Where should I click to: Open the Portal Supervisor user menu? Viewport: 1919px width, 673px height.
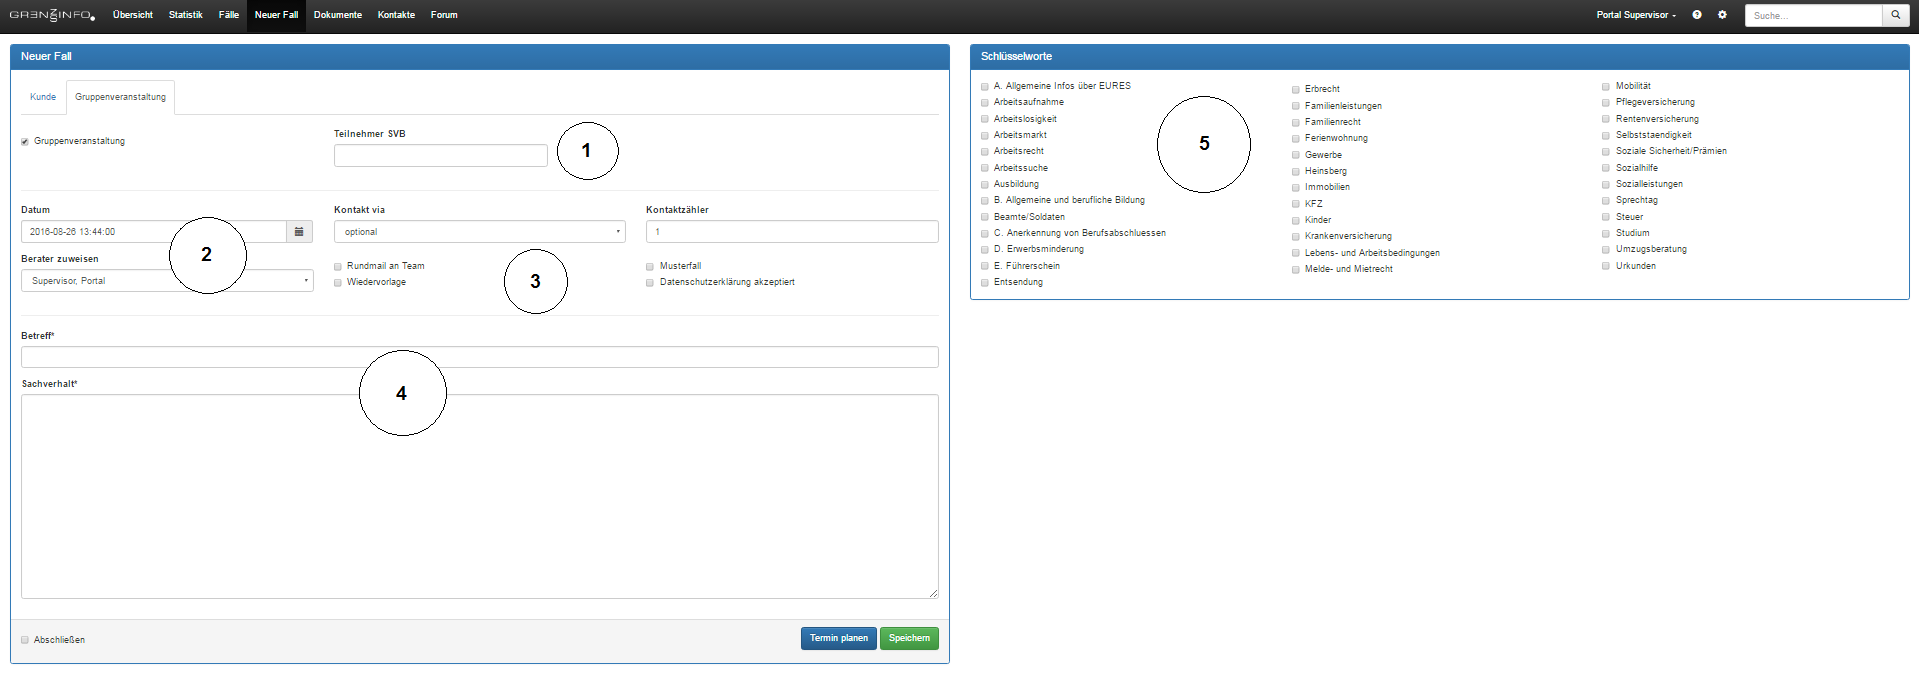pos(1636,15)
